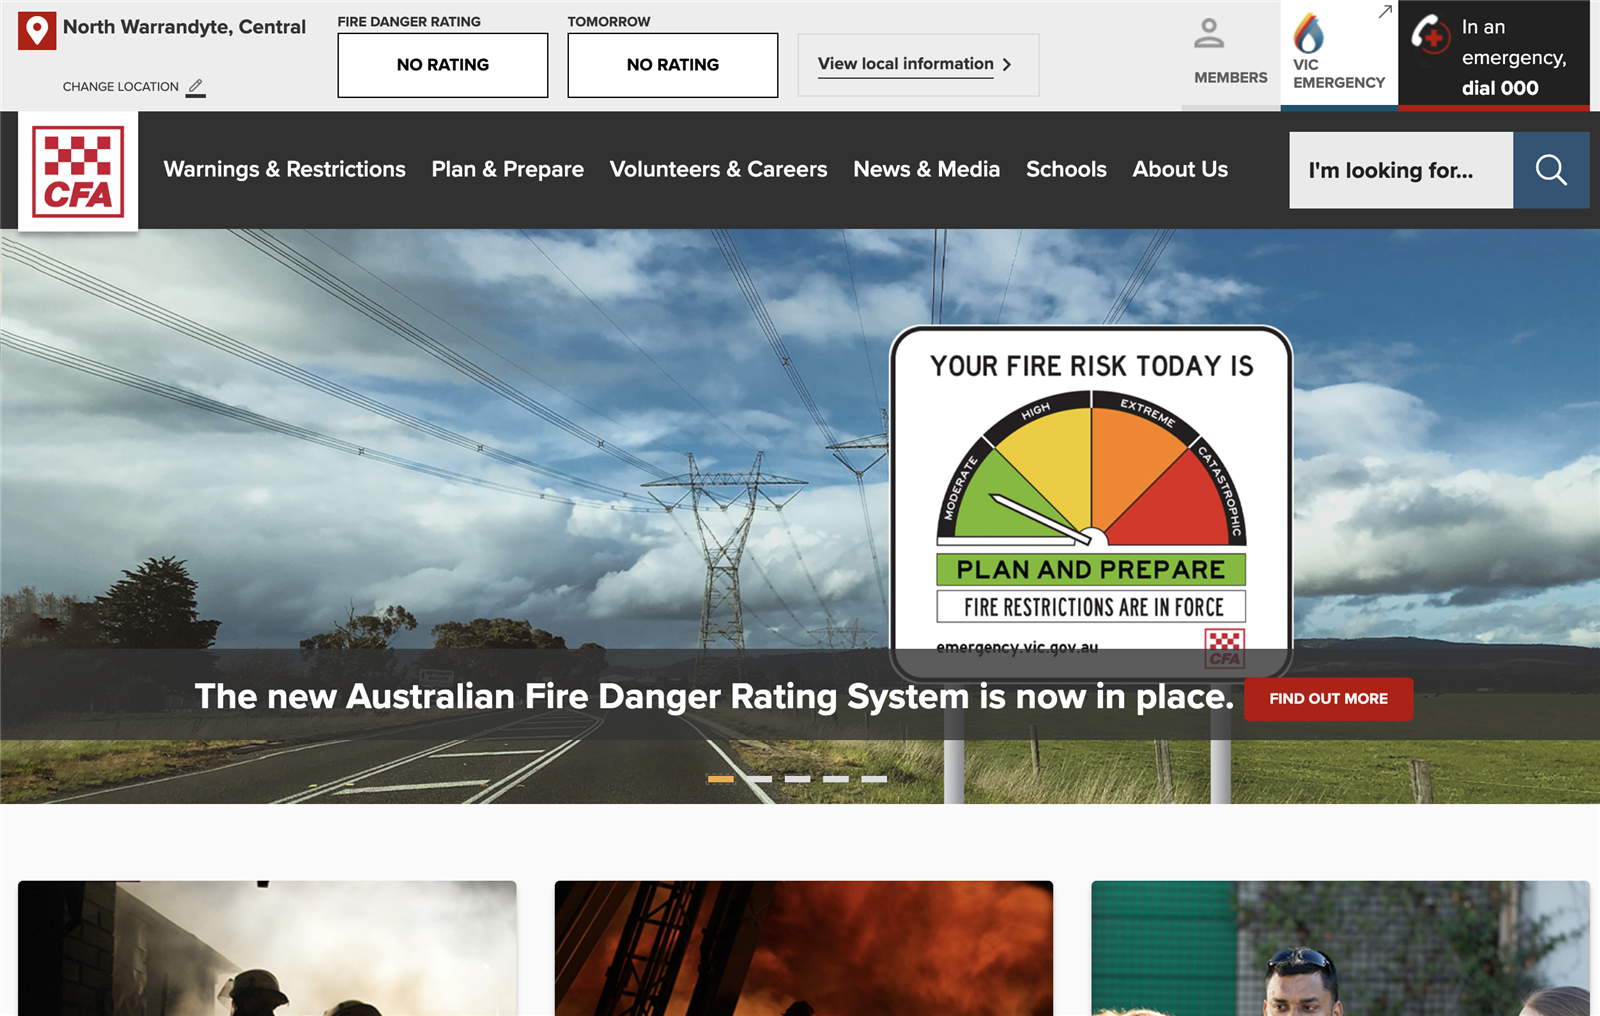Image resolution: width=1600 pixels, height=1016 pixels.
Task: Open the News & Media menu
Action: coord(926,169)
